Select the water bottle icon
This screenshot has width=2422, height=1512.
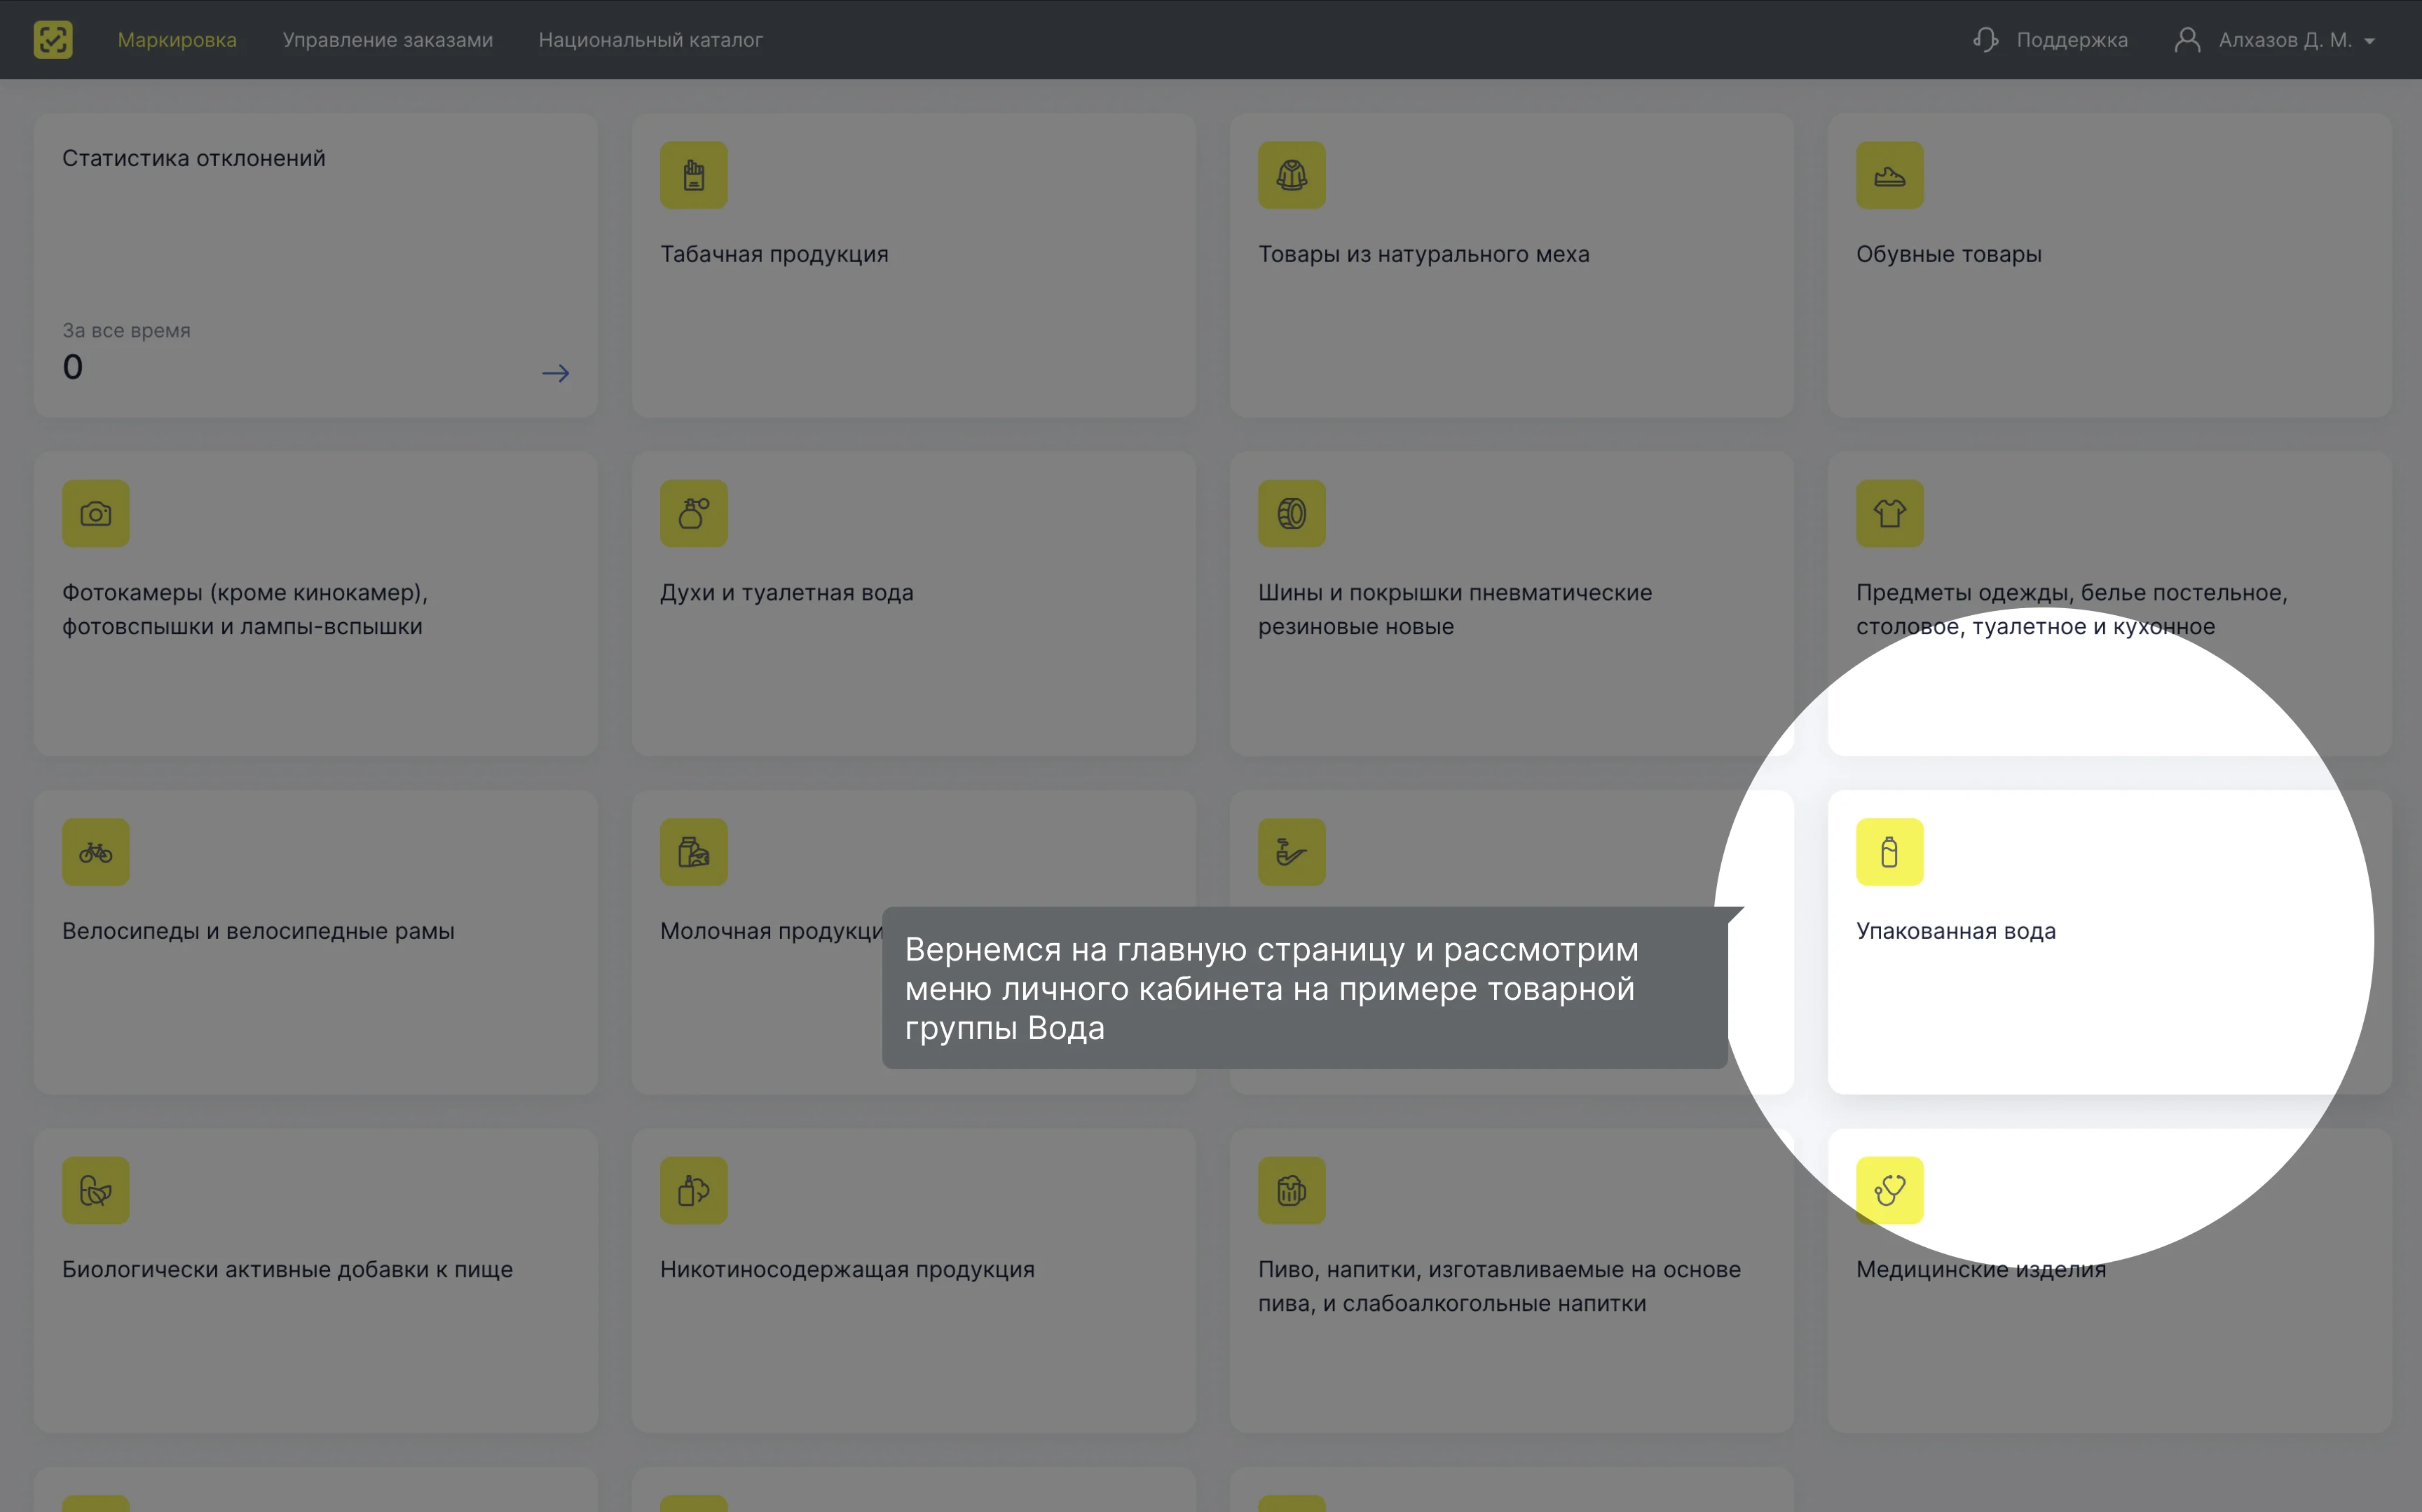pos(1890,852)
